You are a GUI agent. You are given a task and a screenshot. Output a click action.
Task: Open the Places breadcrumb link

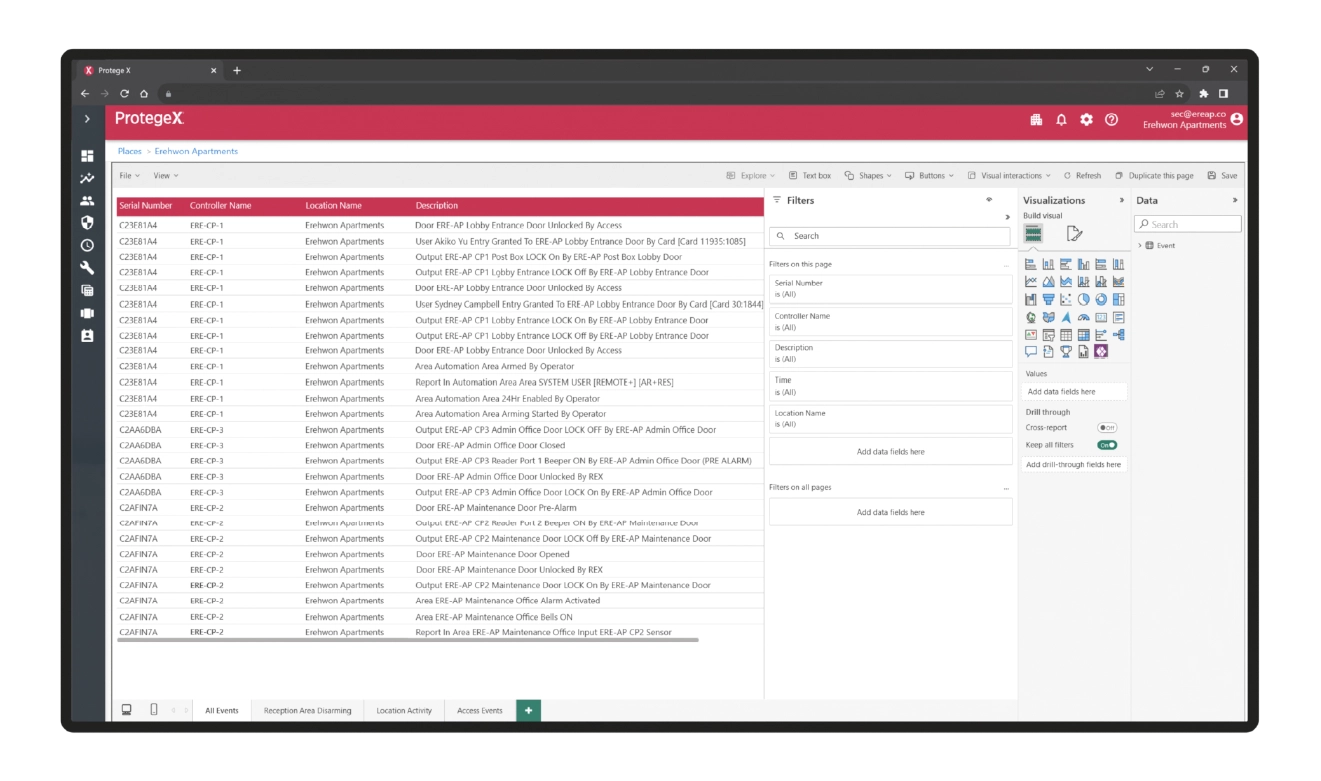(130, 151)
